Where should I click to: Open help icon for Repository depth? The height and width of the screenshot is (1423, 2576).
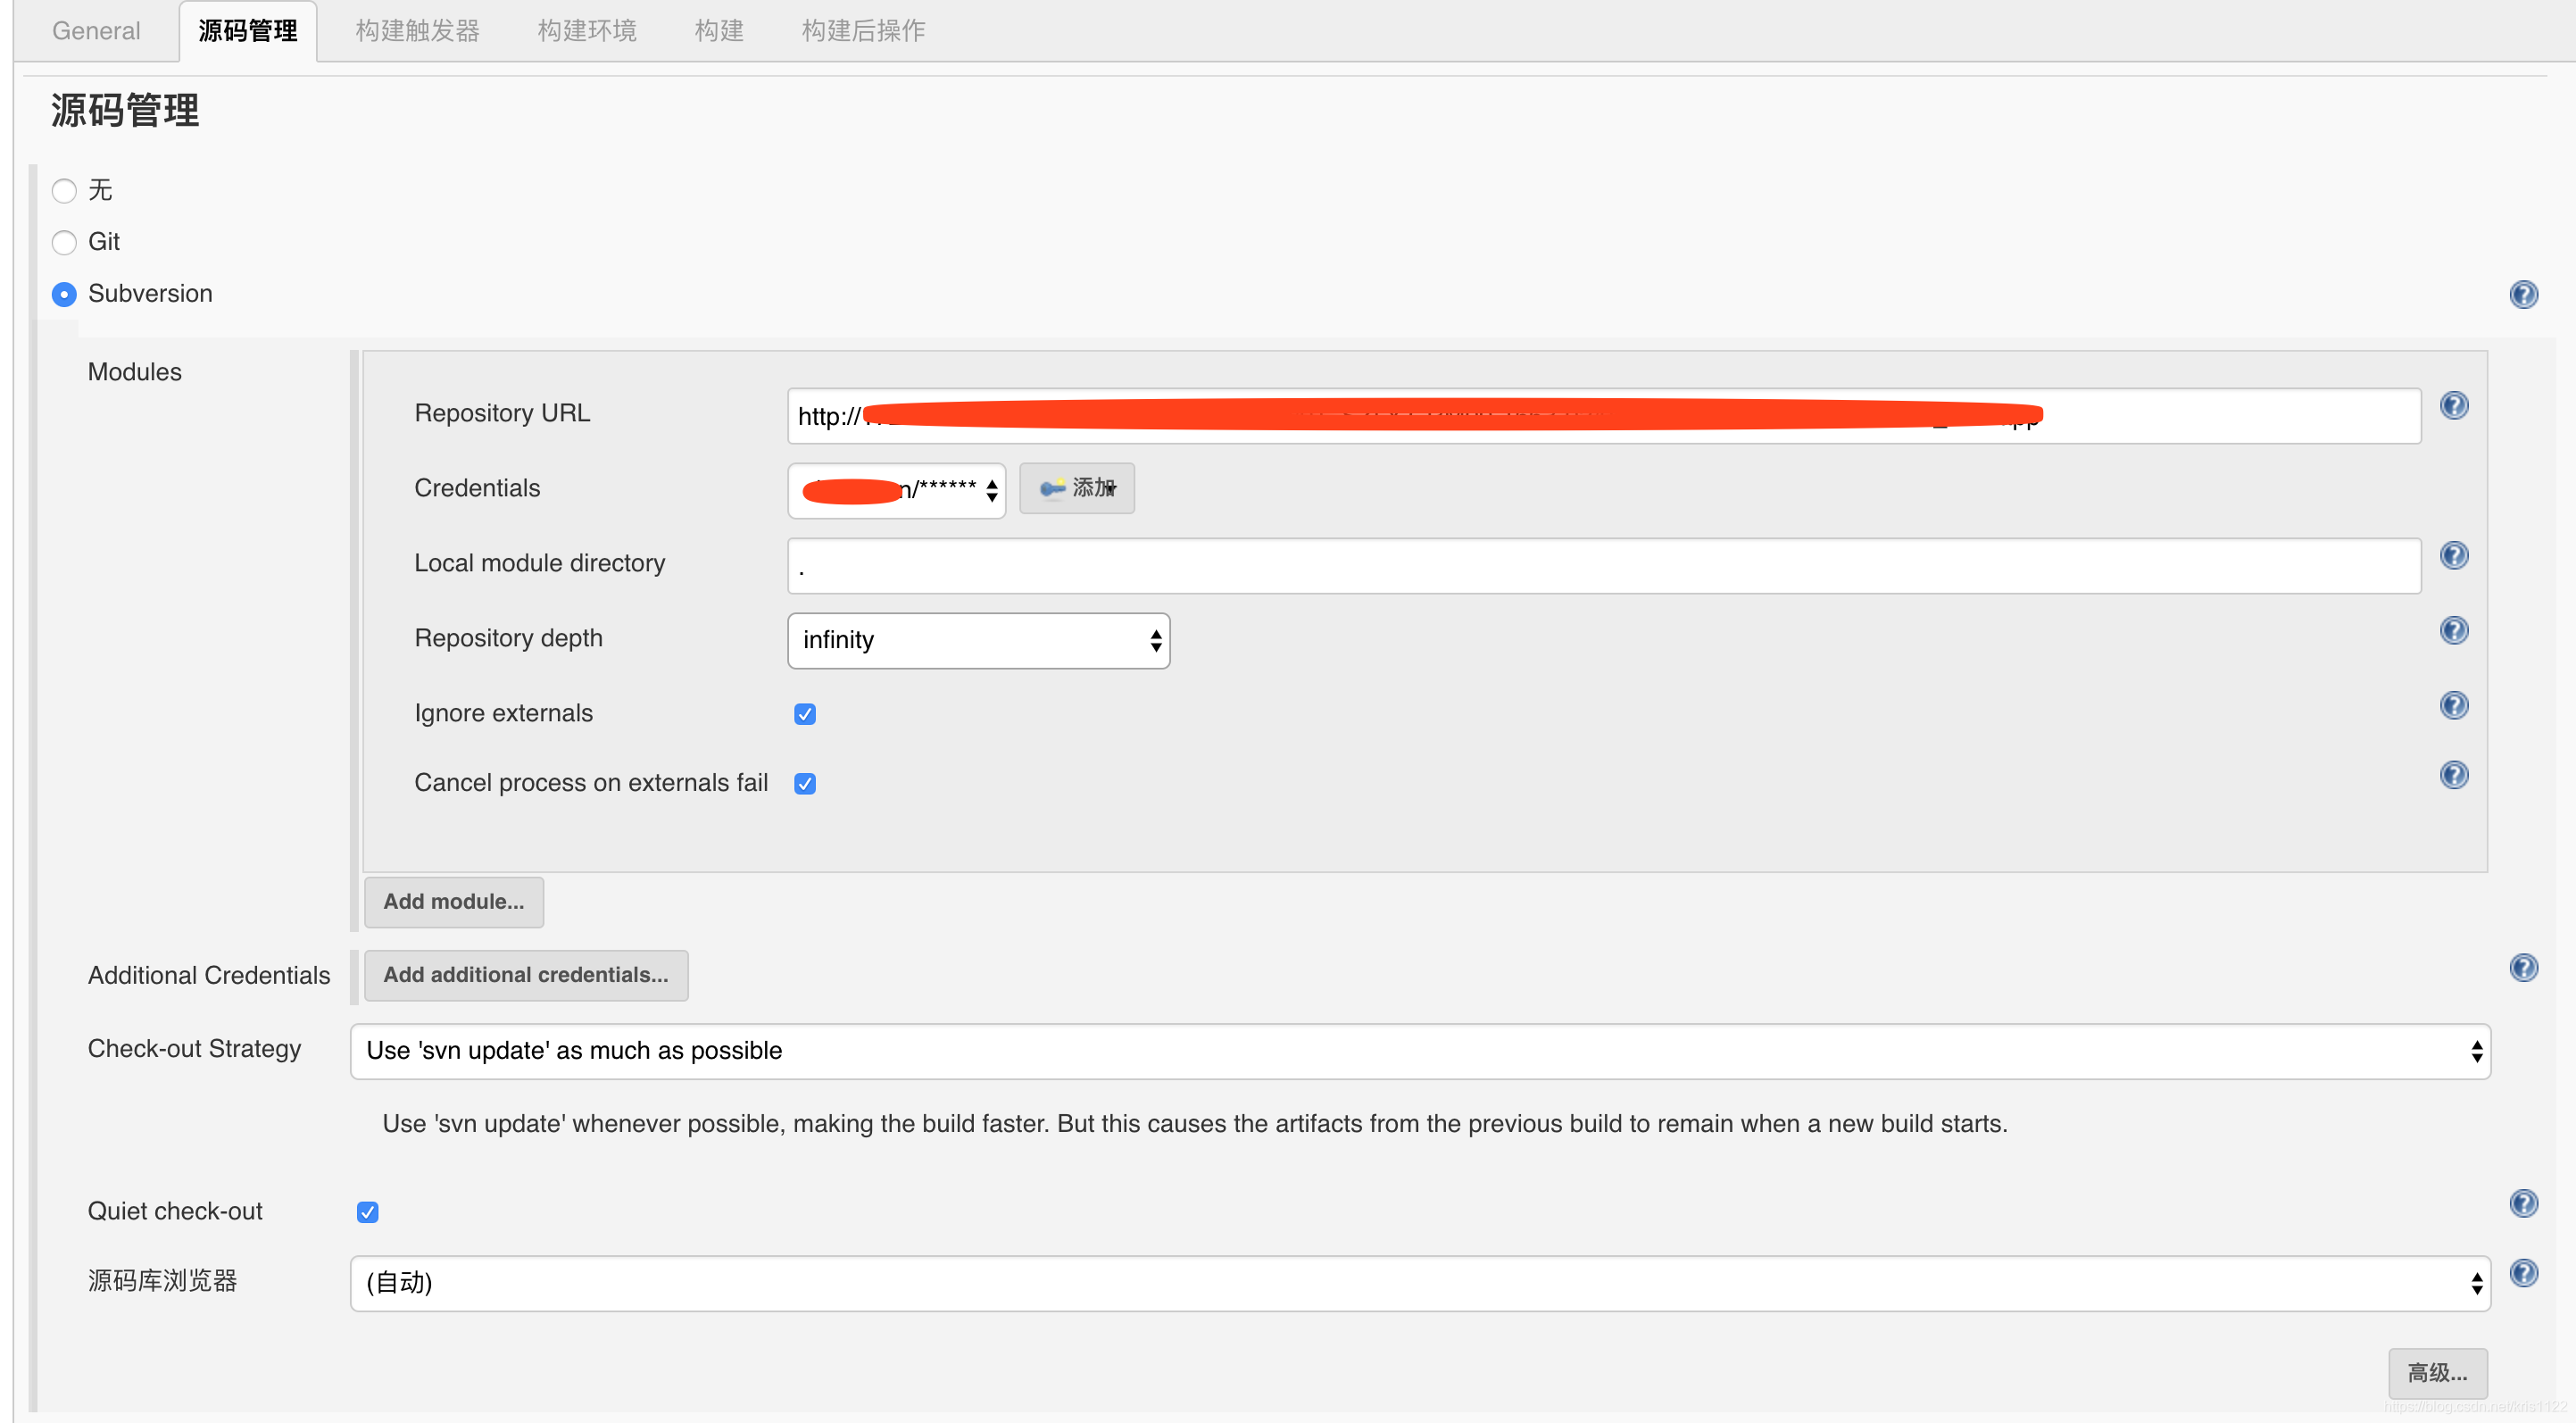[2453, 630]
